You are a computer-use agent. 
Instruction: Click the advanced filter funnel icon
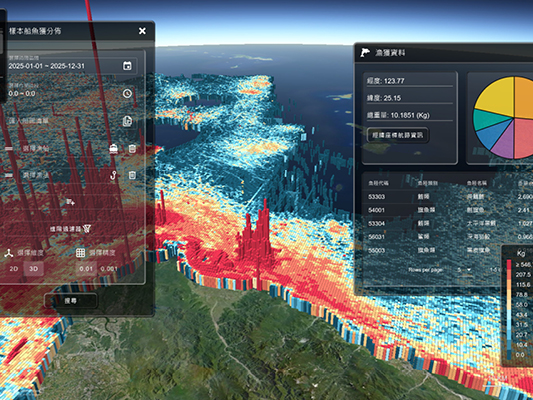pos(87,229)
